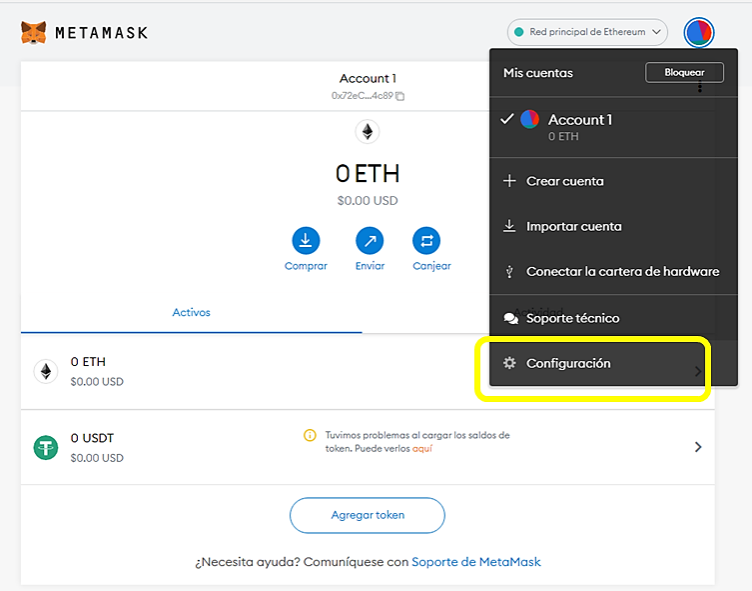Click the Account 1 name heading
The image size is (752, 591).
(x=368, y=78)
